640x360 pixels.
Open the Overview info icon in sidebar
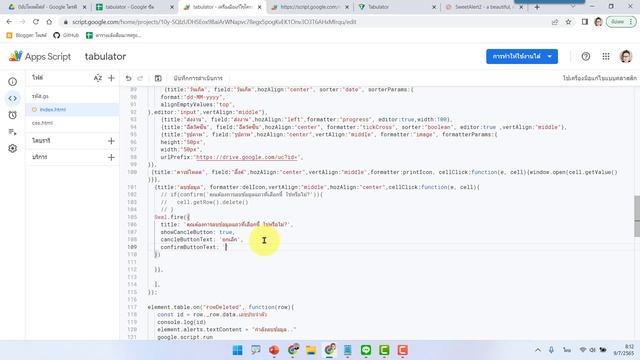pos(13,82)
